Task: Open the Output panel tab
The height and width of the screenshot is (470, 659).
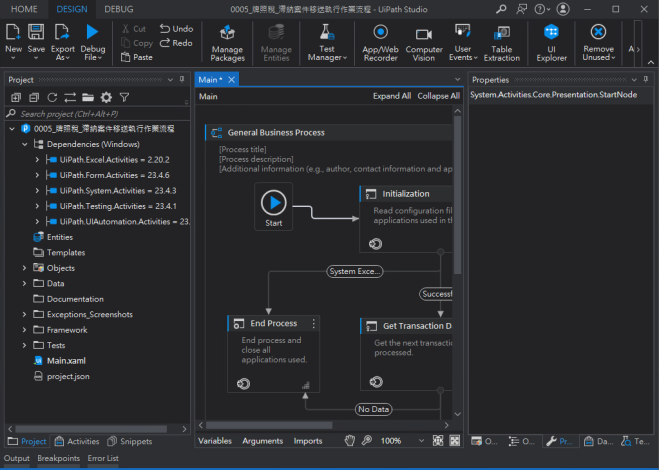Action: pyautogui.click(x=17, y=458)
